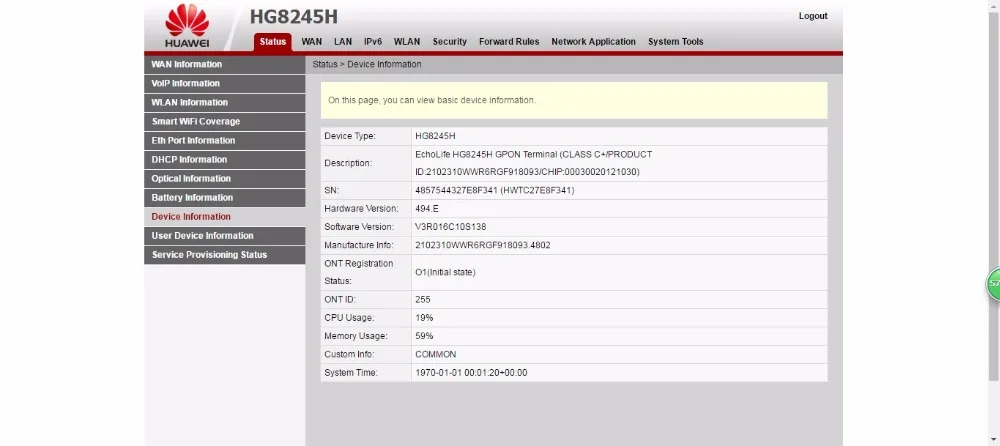
Task: View DHCP Information page
Action: [x=224, y=160]
